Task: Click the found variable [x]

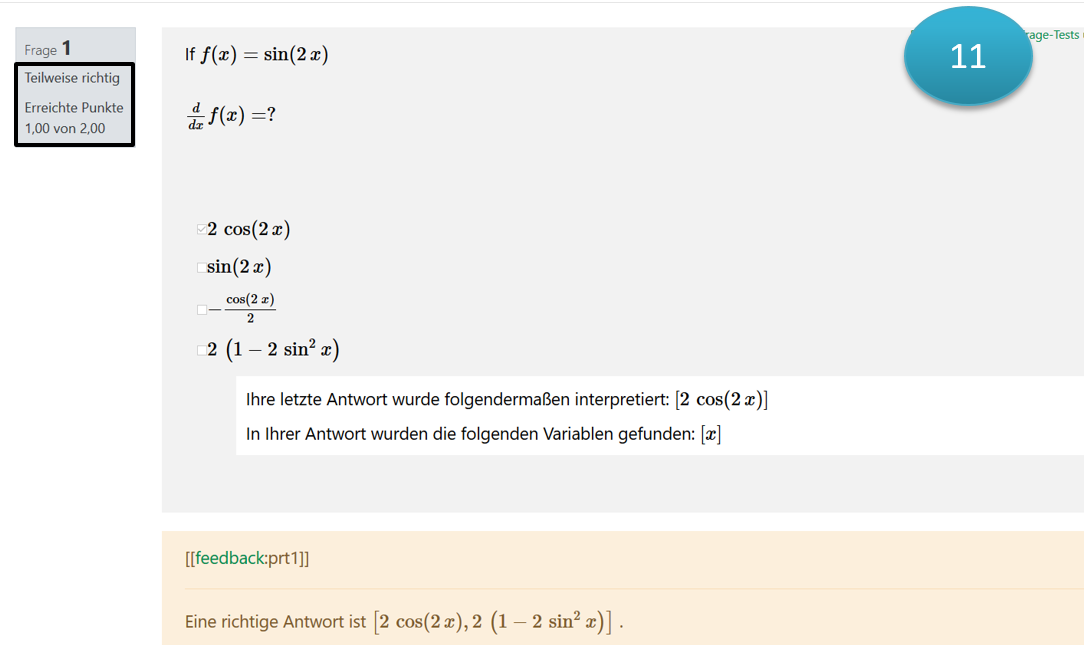Action: [710, 434]
